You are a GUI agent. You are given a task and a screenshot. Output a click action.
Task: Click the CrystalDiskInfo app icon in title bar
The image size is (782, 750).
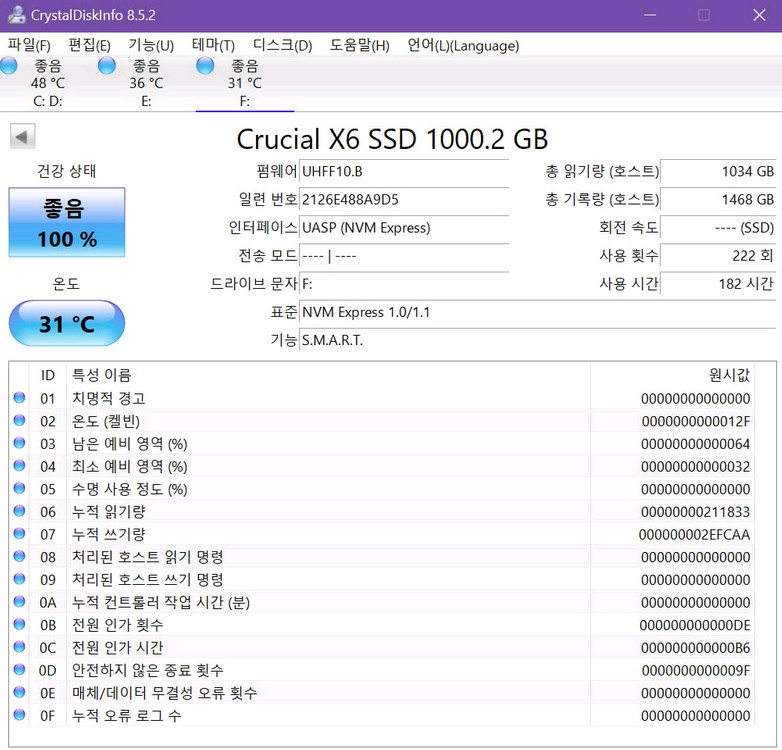point(16,14)
